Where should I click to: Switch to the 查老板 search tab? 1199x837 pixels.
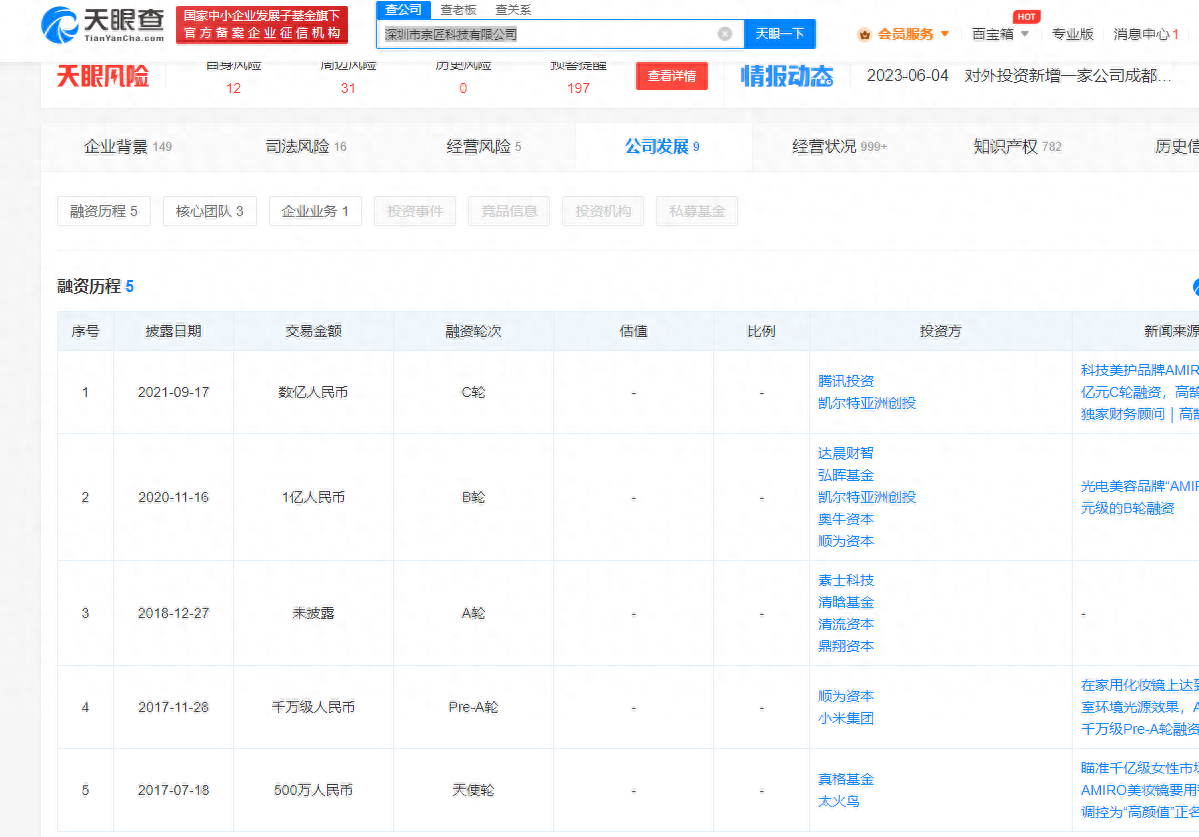tap(458, 10)
